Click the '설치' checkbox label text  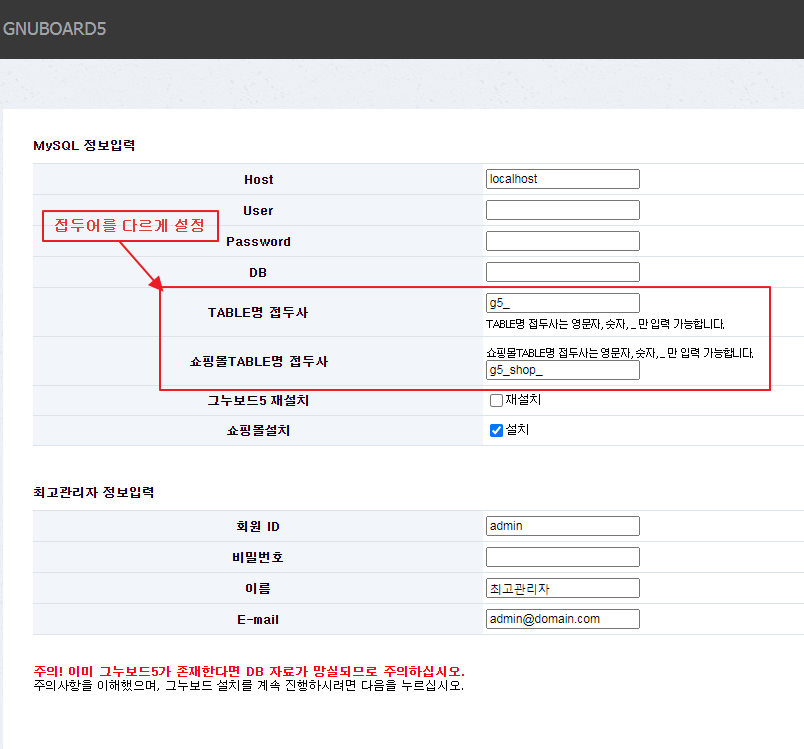click(517, 430)
